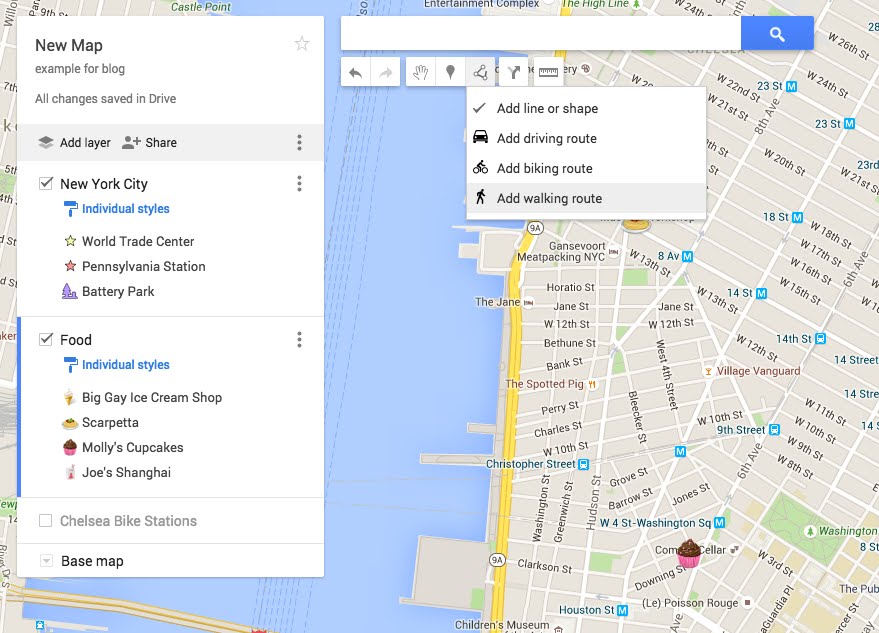Open the map-level three-dot menu
The image size is (879, 633).
point(298,142)
